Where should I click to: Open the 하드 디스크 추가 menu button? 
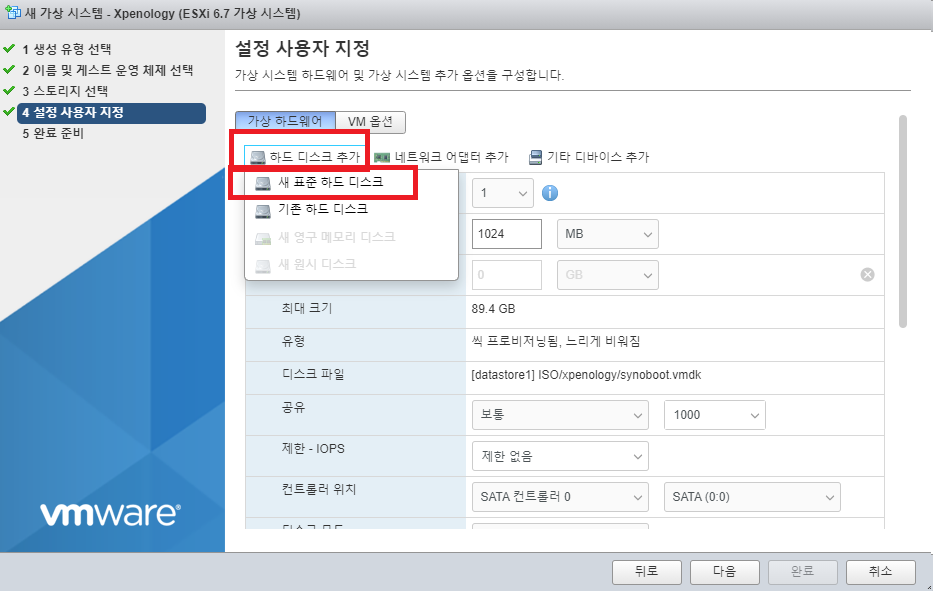point(305,157)
